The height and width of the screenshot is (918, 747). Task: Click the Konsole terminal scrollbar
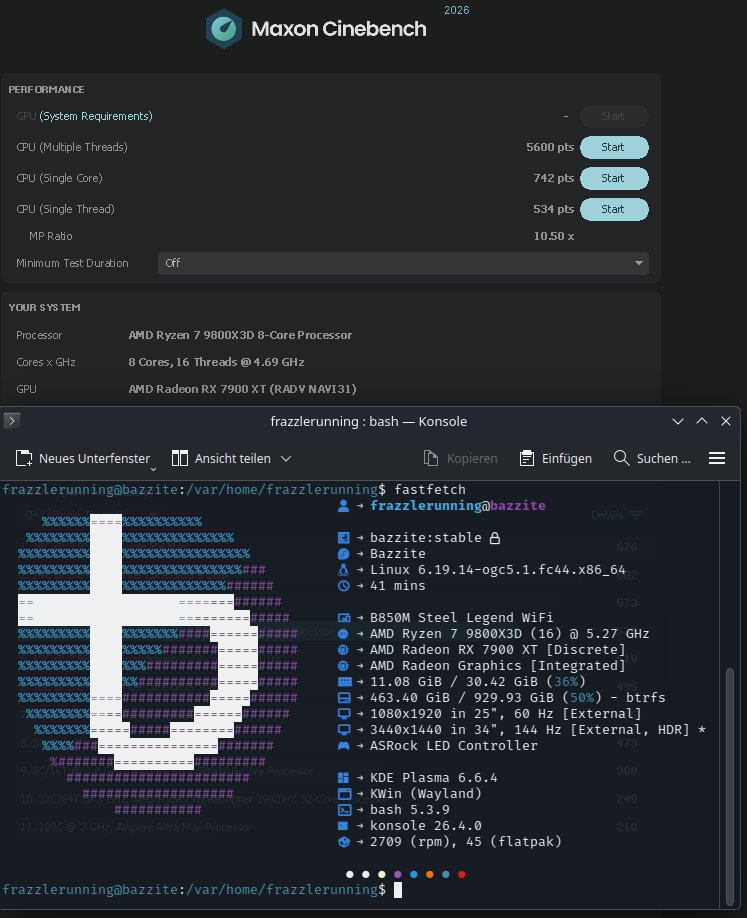click(729, 786)
